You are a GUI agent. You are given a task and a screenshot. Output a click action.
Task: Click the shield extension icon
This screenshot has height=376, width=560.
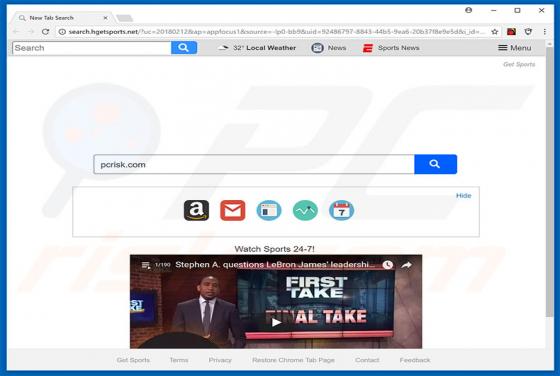(x=528, y=32)
